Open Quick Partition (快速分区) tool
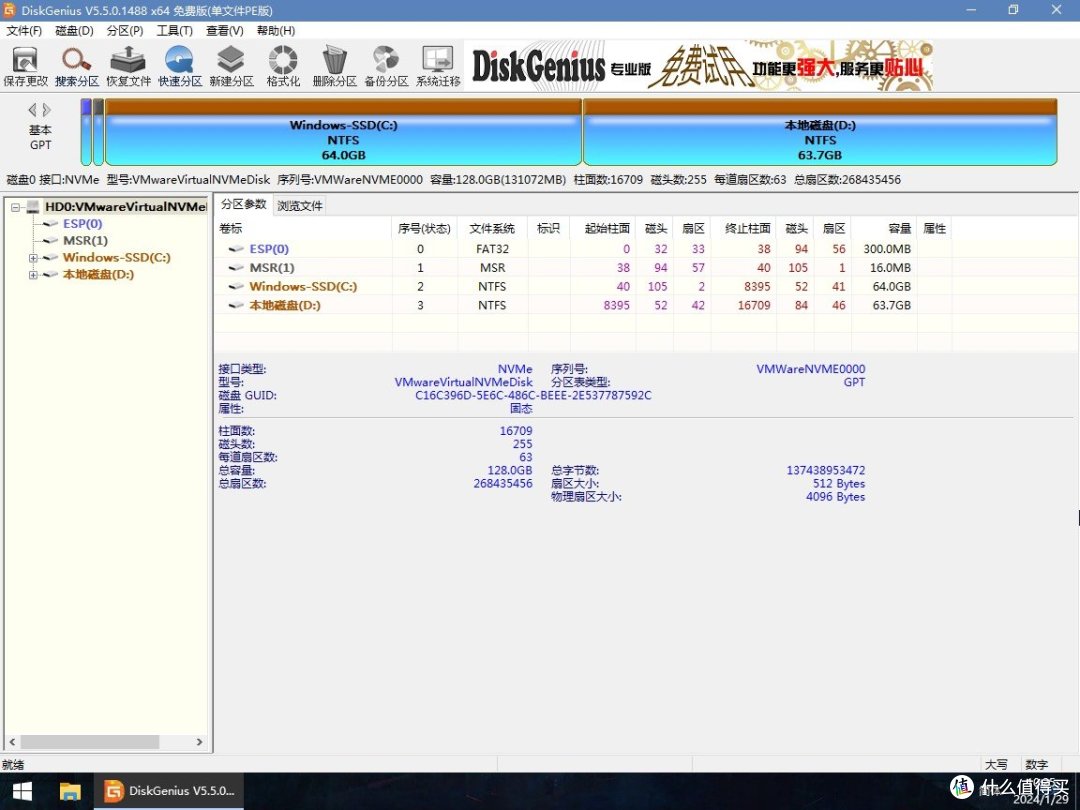Image resolution: width=1080 pixels, height=810 pixels. click(x=180, y=67)
